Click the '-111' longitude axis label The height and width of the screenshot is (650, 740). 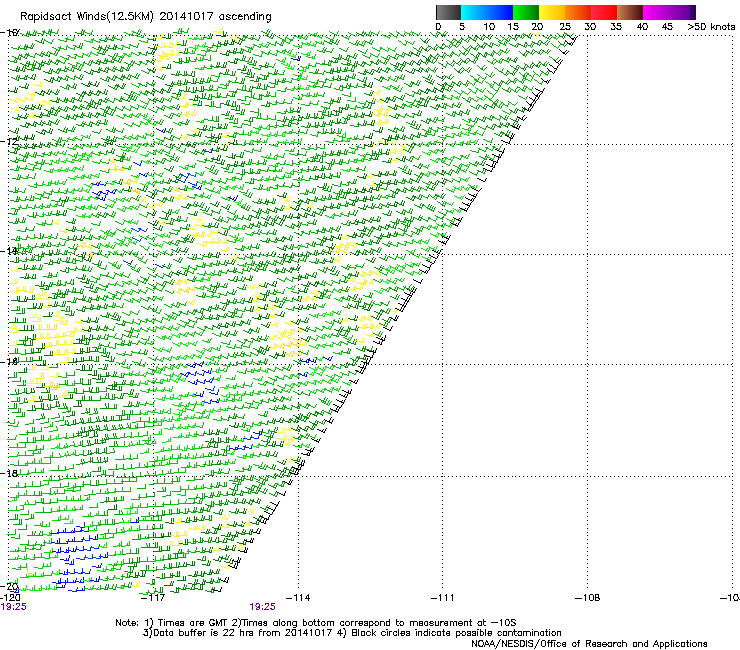[442, 598]
